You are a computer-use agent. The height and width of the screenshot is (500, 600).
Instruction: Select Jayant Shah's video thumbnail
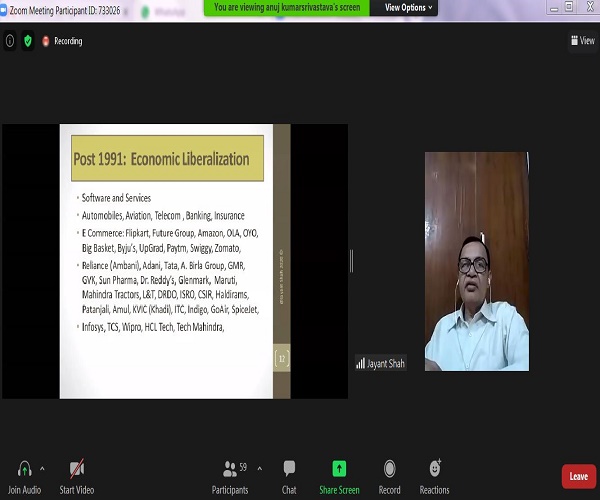(x=477, y=261)
